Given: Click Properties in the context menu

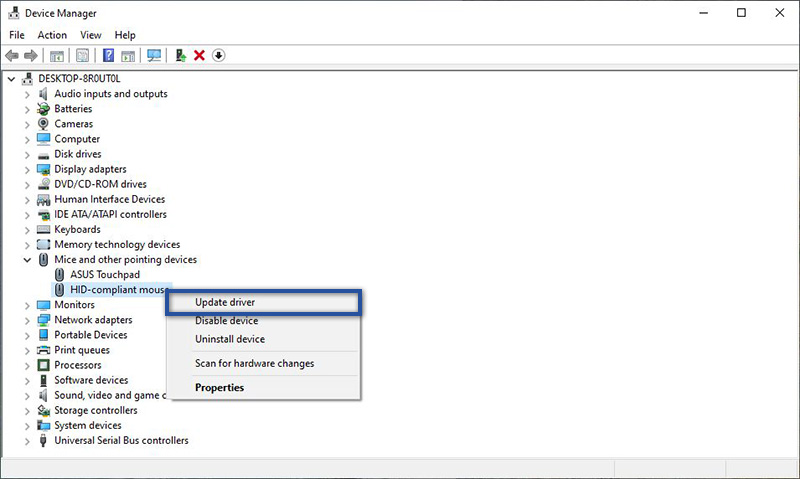Looking at the screenshot, I should tap(219, 387).
